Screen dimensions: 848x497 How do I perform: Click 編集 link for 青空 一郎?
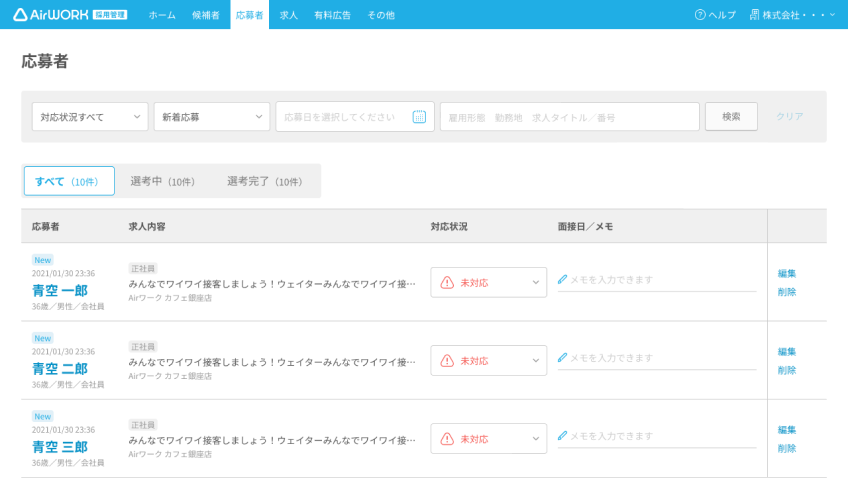tap(787, 274)
